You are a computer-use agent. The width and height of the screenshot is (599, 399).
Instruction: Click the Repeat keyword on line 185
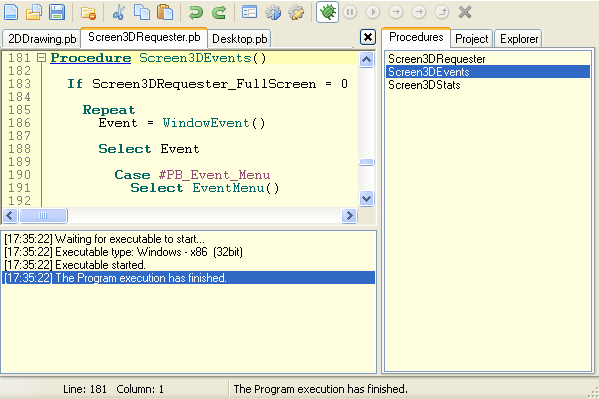109,110
